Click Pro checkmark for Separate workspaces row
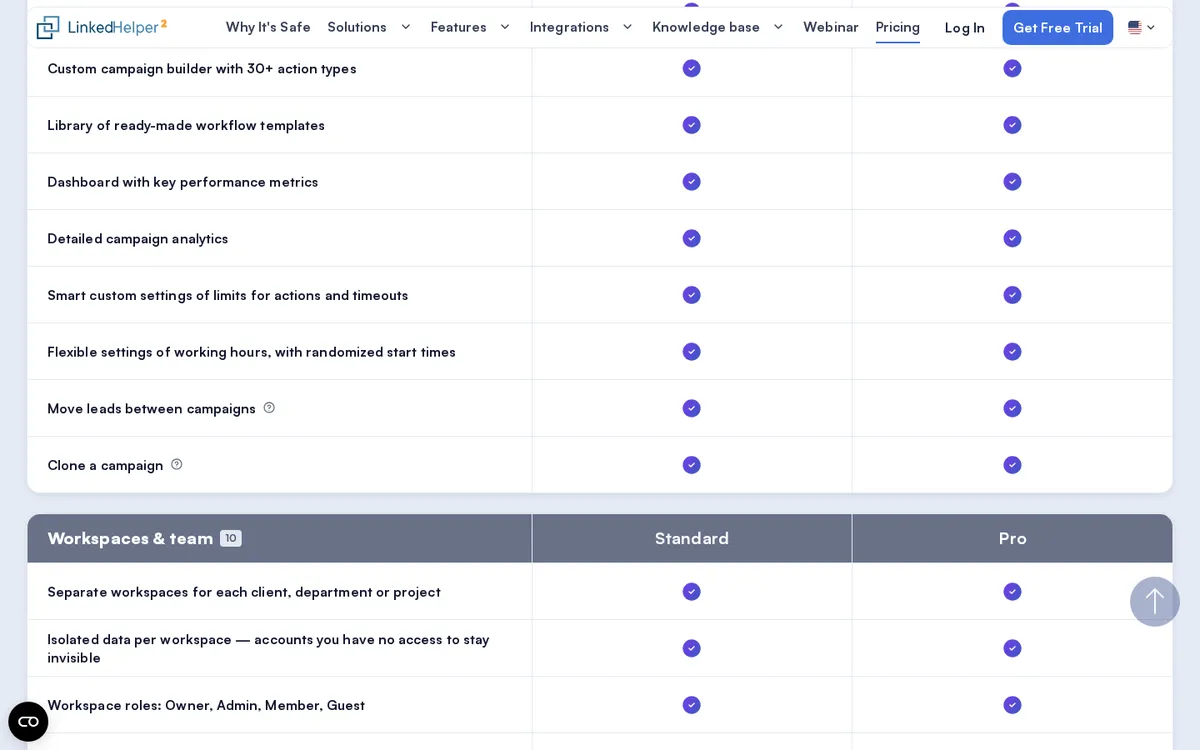 (x=1012, y=592)
